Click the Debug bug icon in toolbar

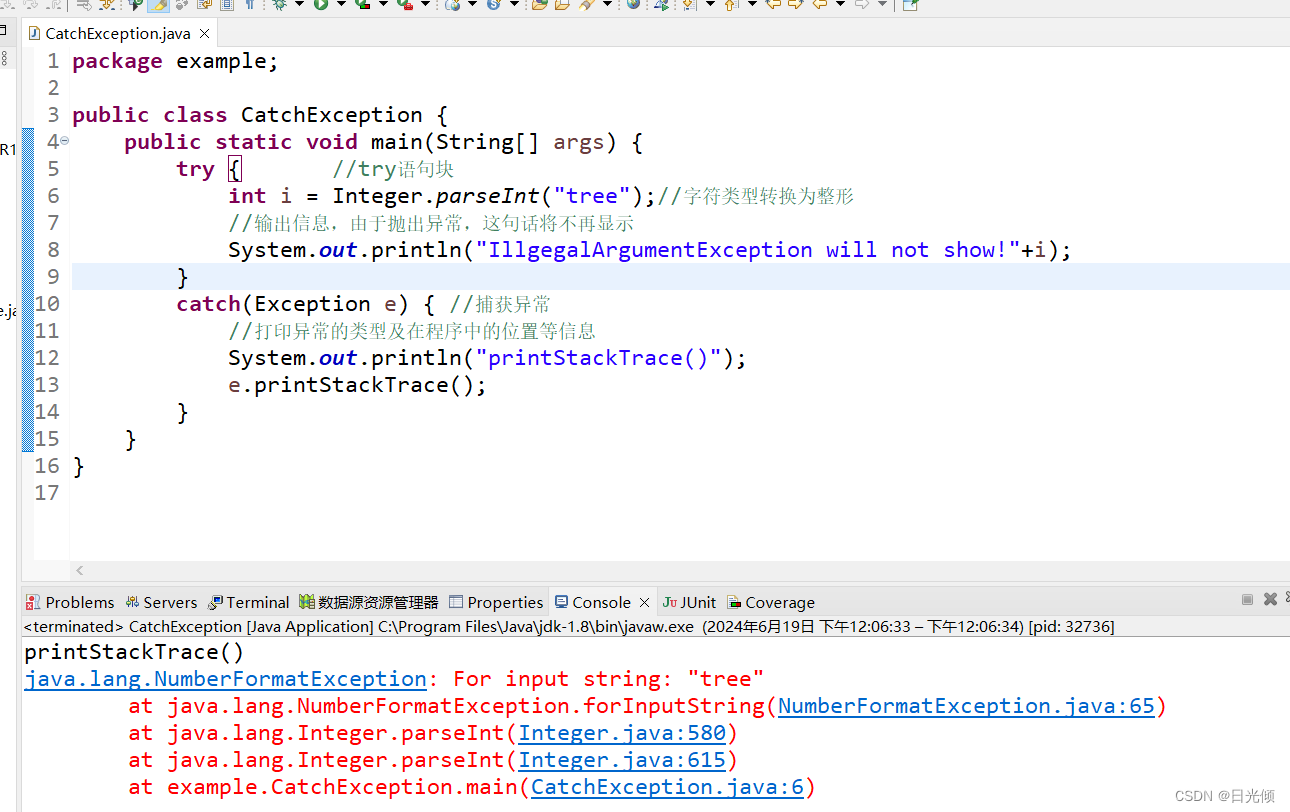[278, 5]
